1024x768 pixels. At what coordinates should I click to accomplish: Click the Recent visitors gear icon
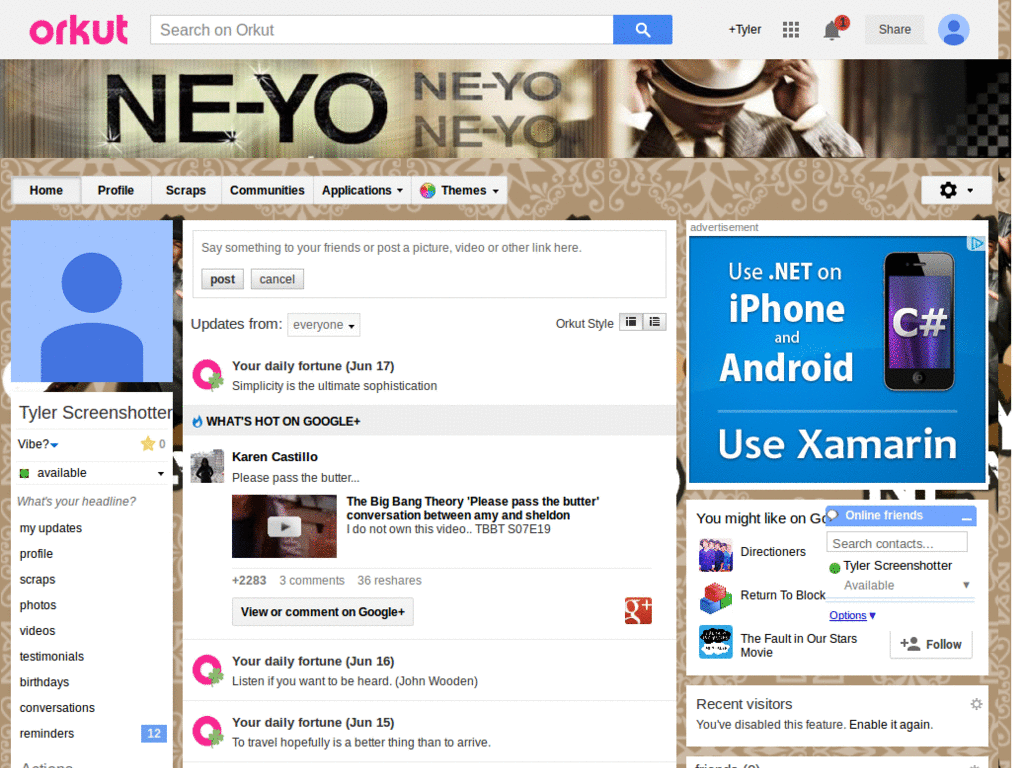coord(976,704)
